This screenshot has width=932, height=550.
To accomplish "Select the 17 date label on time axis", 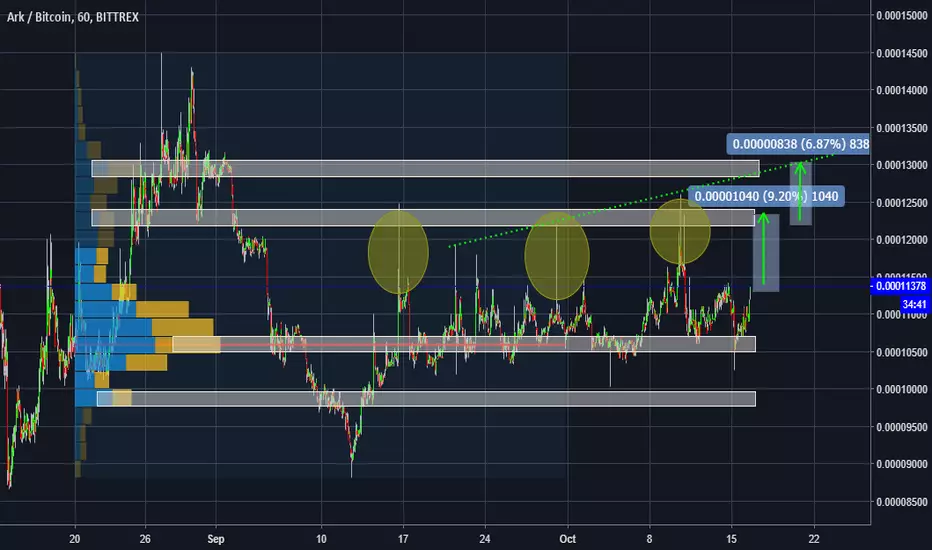I will point(403,539).
